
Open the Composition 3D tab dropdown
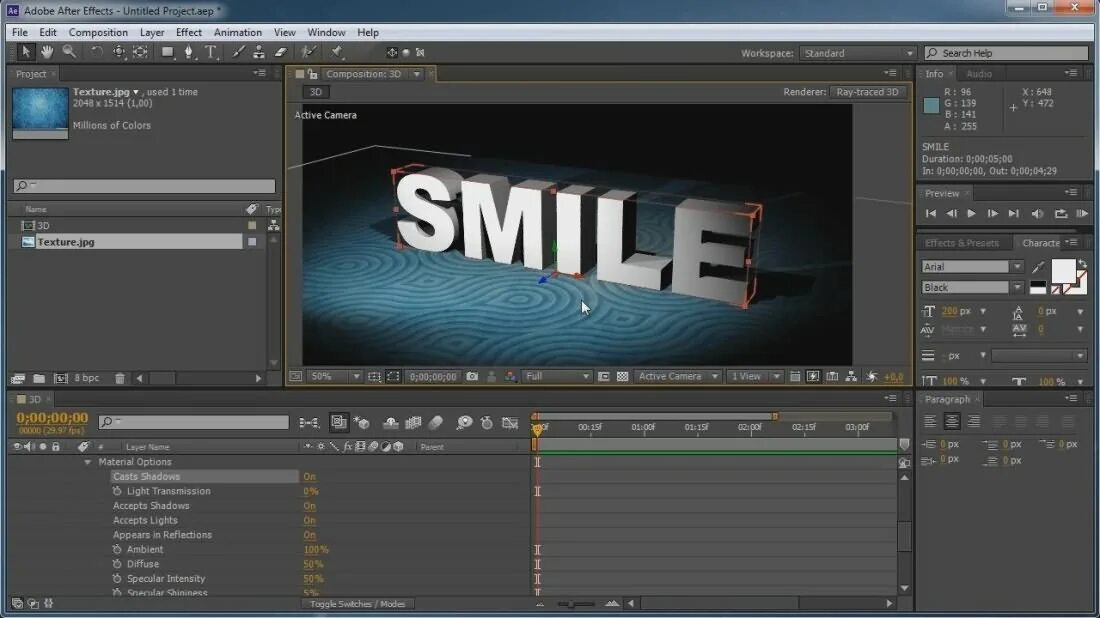[x=417, y=74]
